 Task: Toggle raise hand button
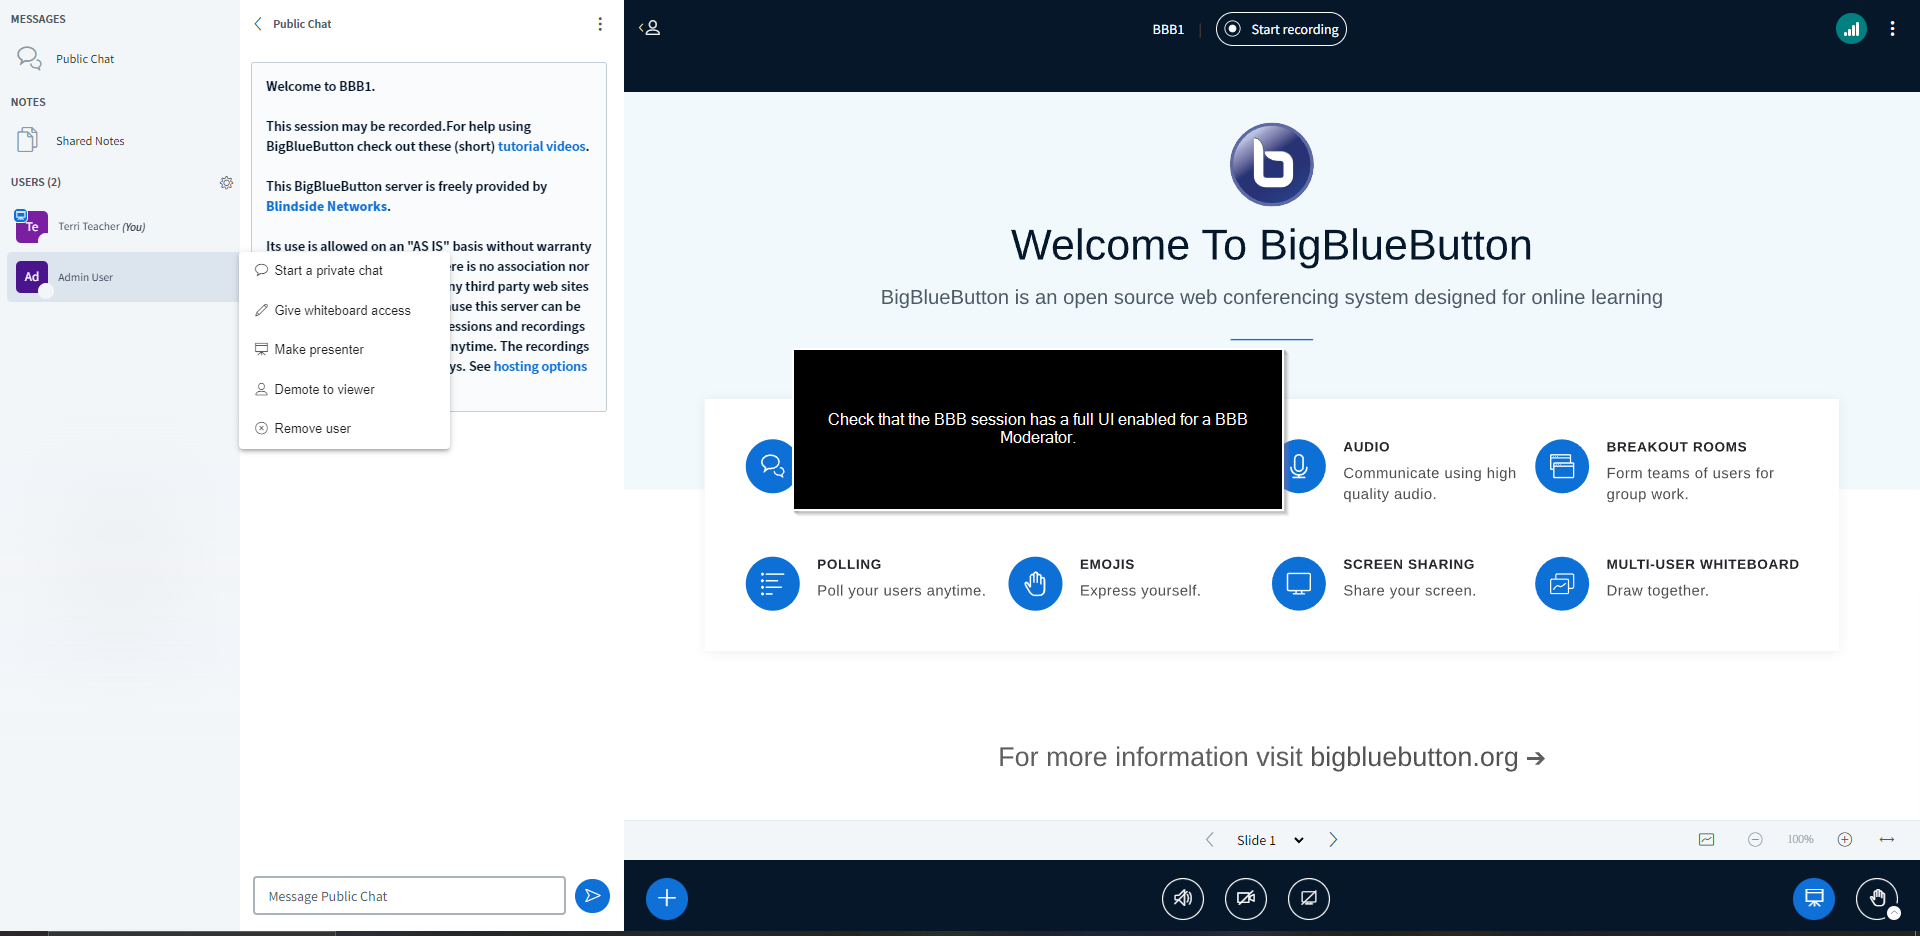pyautogui.click(x=1877, y=898)
